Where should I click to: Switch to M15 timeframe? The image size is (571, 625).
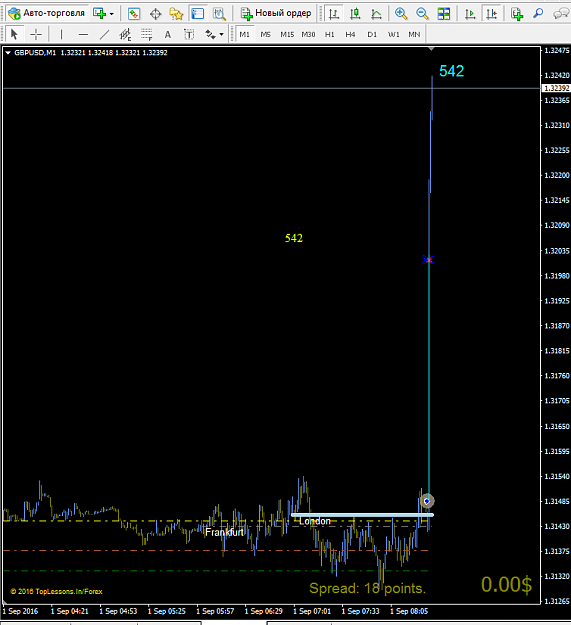coord(287,35)
